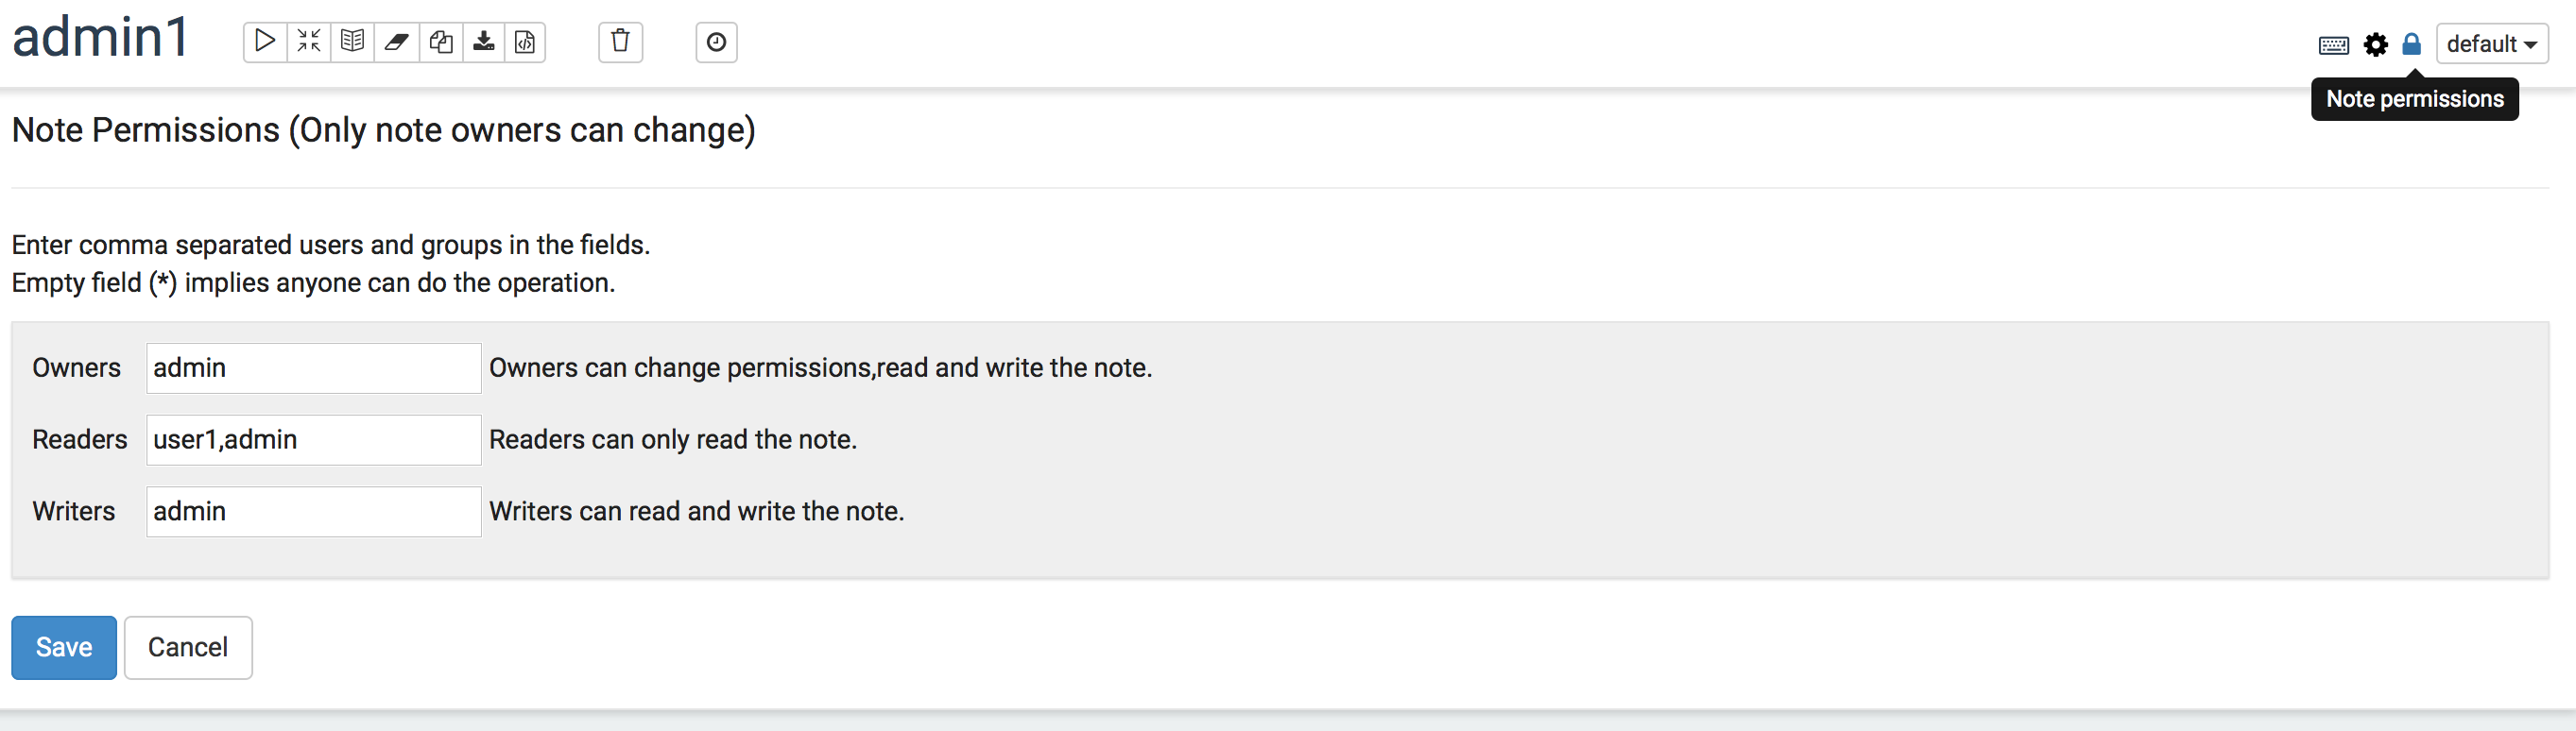This screenshot has width=2576, height=731.
Task: Select the Readers field containing user1,admin
Action: click(313, 439)
